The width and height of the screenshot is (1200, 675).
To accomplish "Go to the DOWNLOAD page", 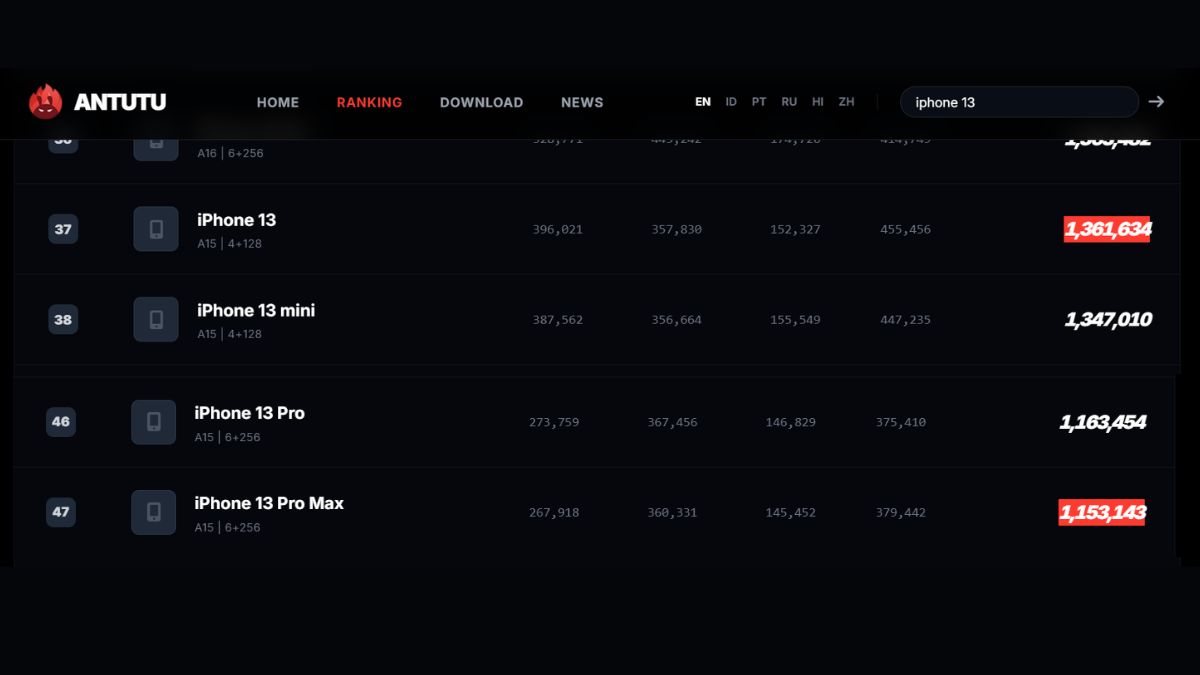I will coord(481,102).
